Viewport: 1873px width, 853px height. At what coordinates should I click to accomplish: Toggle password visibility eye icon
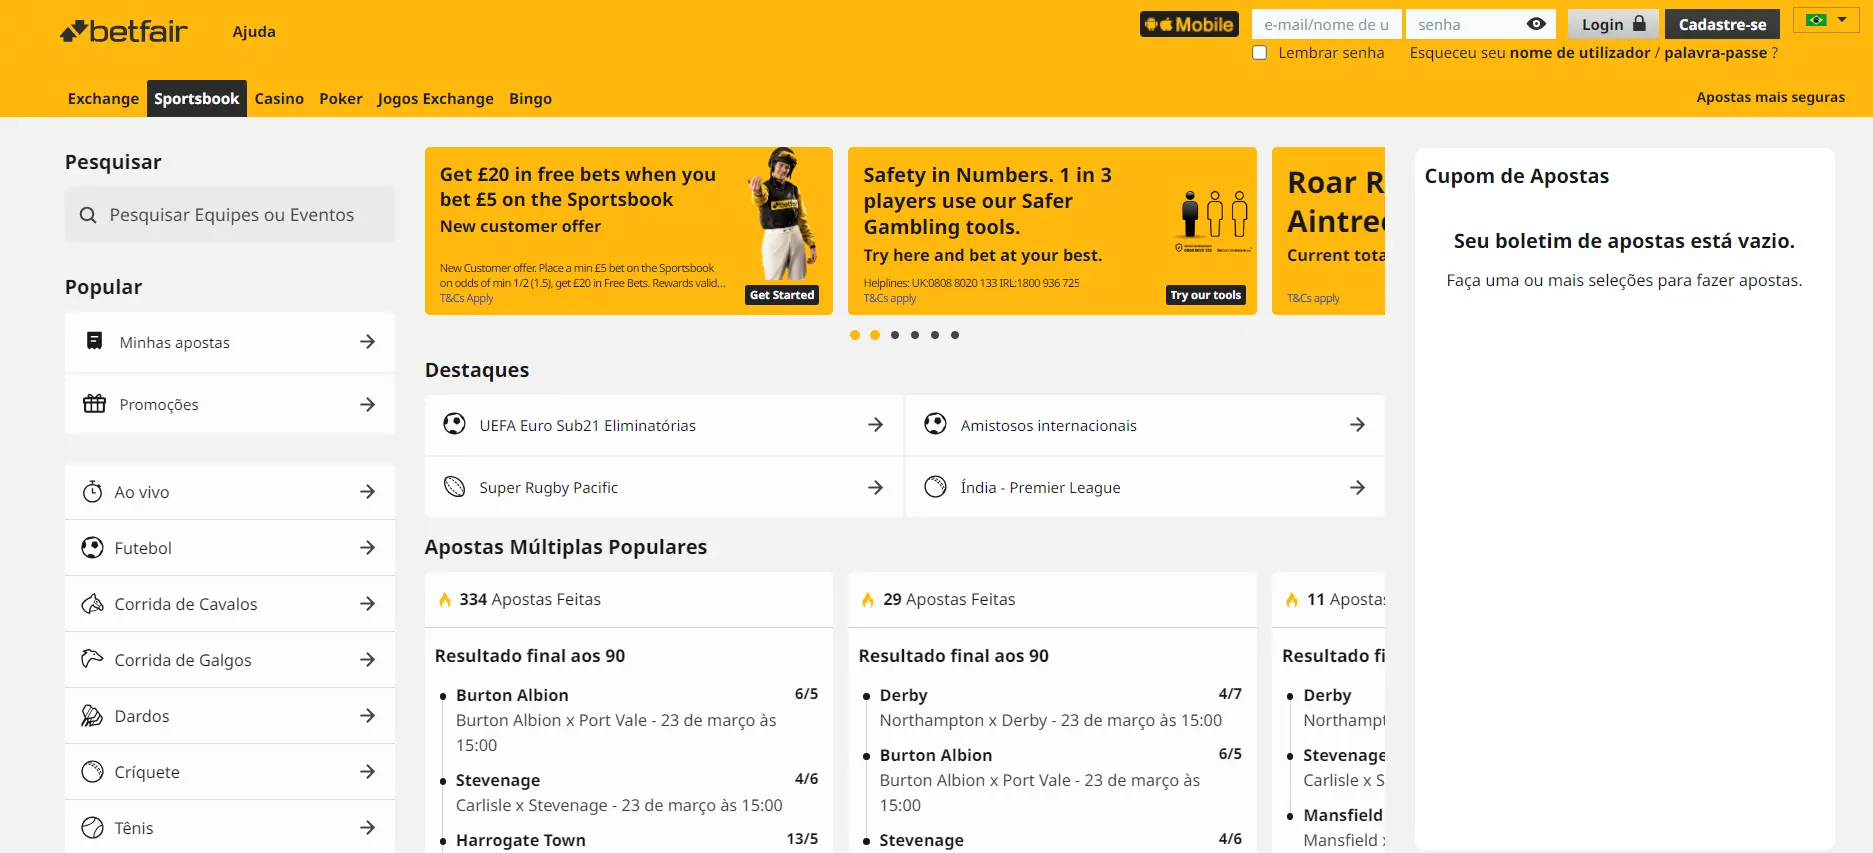[x=1536, y=24]
